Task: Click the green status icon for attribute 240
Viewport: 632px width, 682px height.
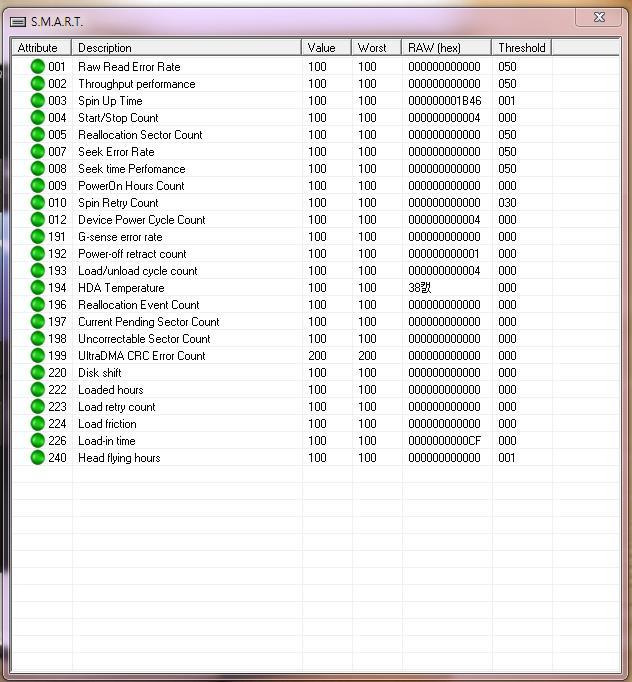Action: 38,457
